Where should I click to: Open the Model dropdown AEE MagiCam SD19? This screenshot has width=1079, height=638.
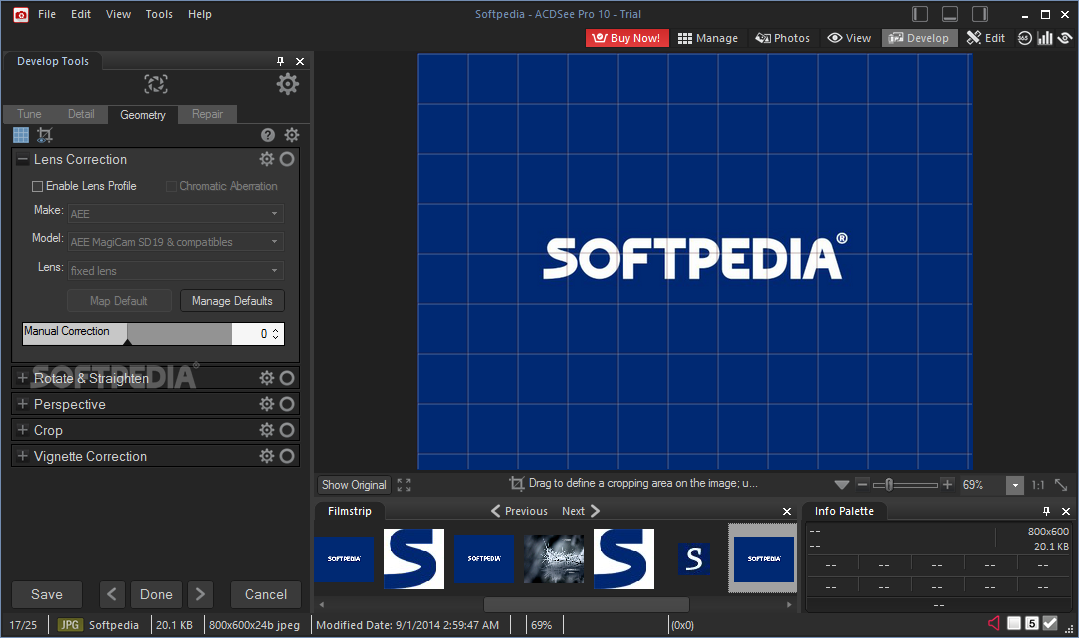175,242
